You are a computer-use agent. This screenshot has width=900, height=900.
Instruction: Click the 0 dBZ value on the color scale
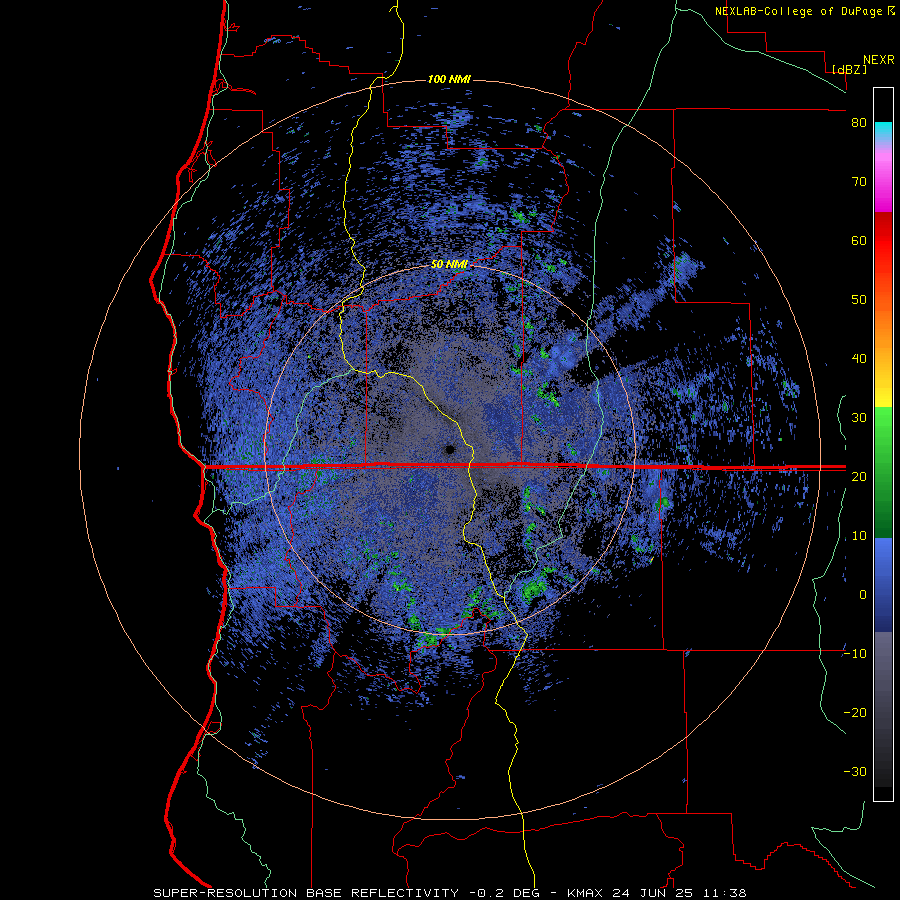pyautogui.click(x=863, y=595)
